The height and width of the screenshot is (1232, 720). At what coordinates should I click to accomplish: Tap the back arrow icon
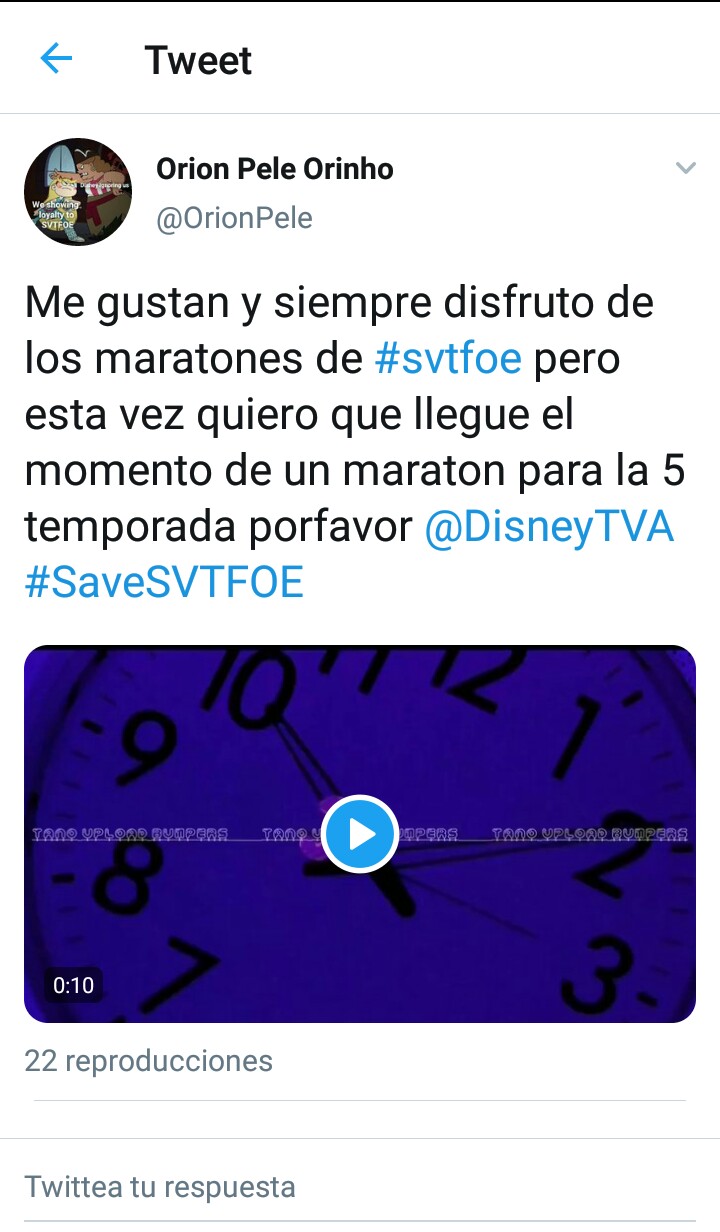click(57, 60)
